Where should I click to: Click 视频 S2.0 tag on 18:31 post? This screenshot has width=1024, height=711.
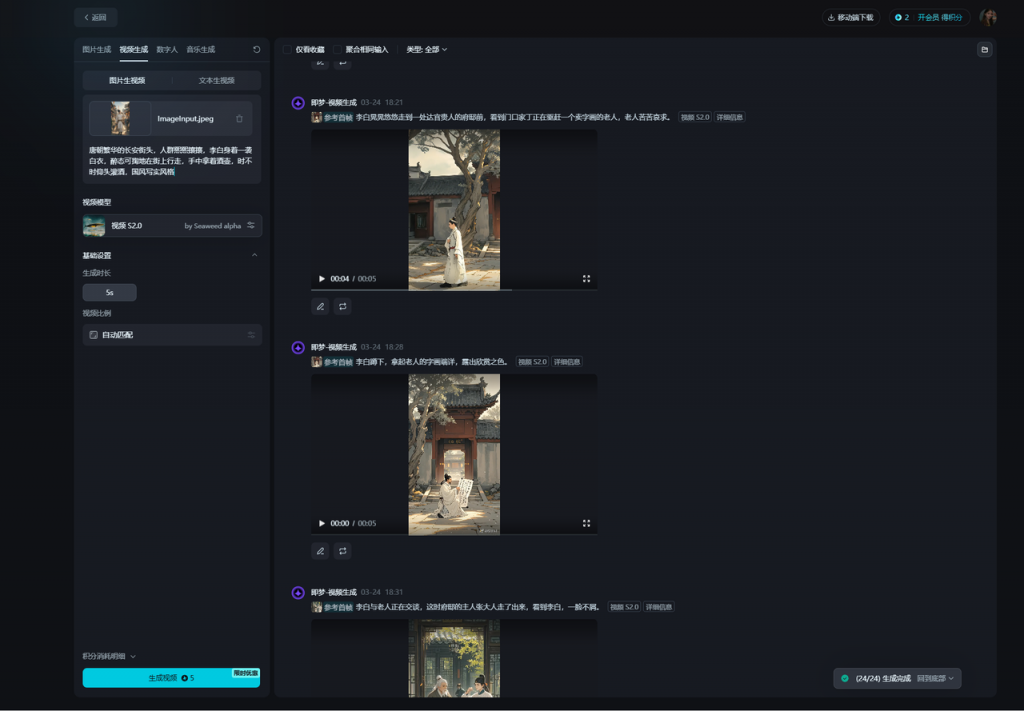[624, 607]
